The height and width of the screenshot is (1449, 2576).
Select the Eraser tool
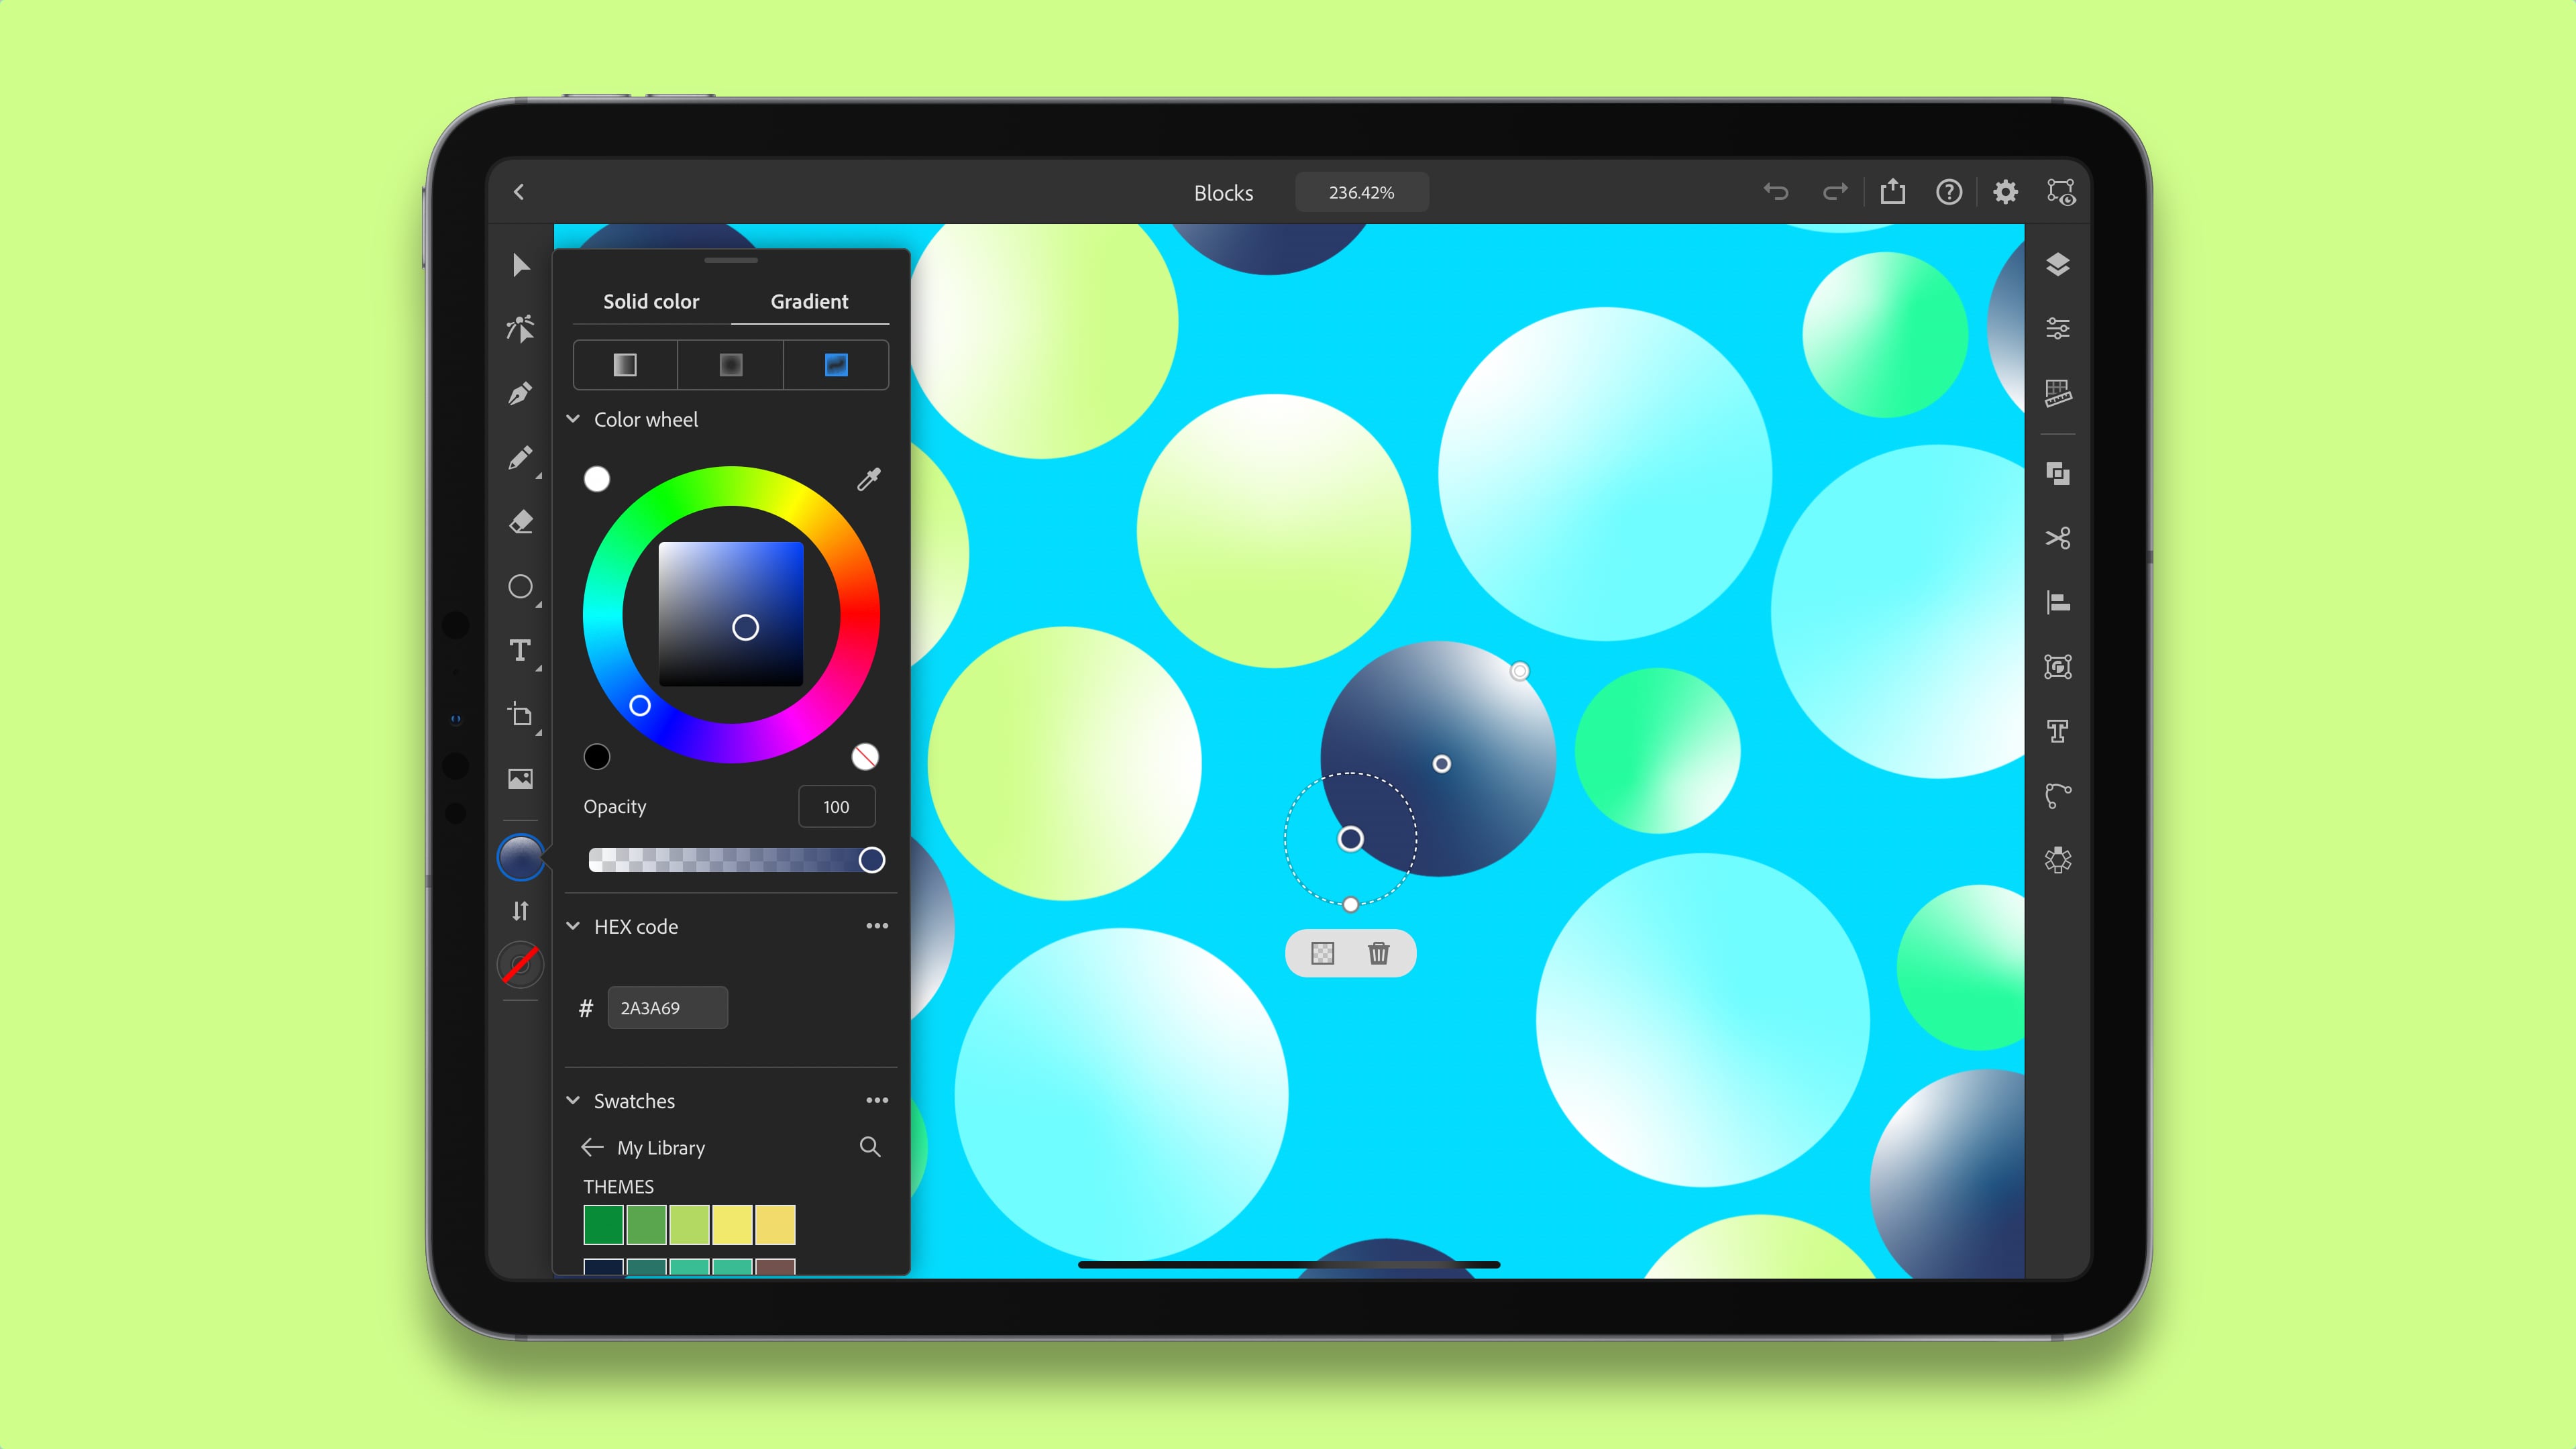(x=520, y=522)
